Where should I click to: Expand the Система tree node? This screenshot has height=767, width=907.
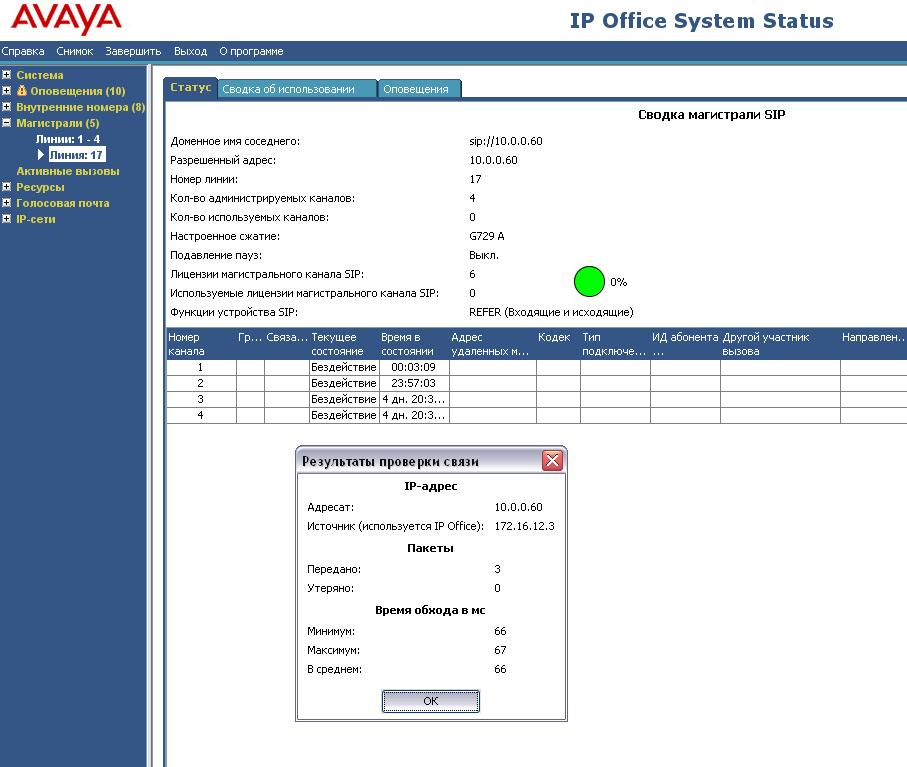click(6, 75)
